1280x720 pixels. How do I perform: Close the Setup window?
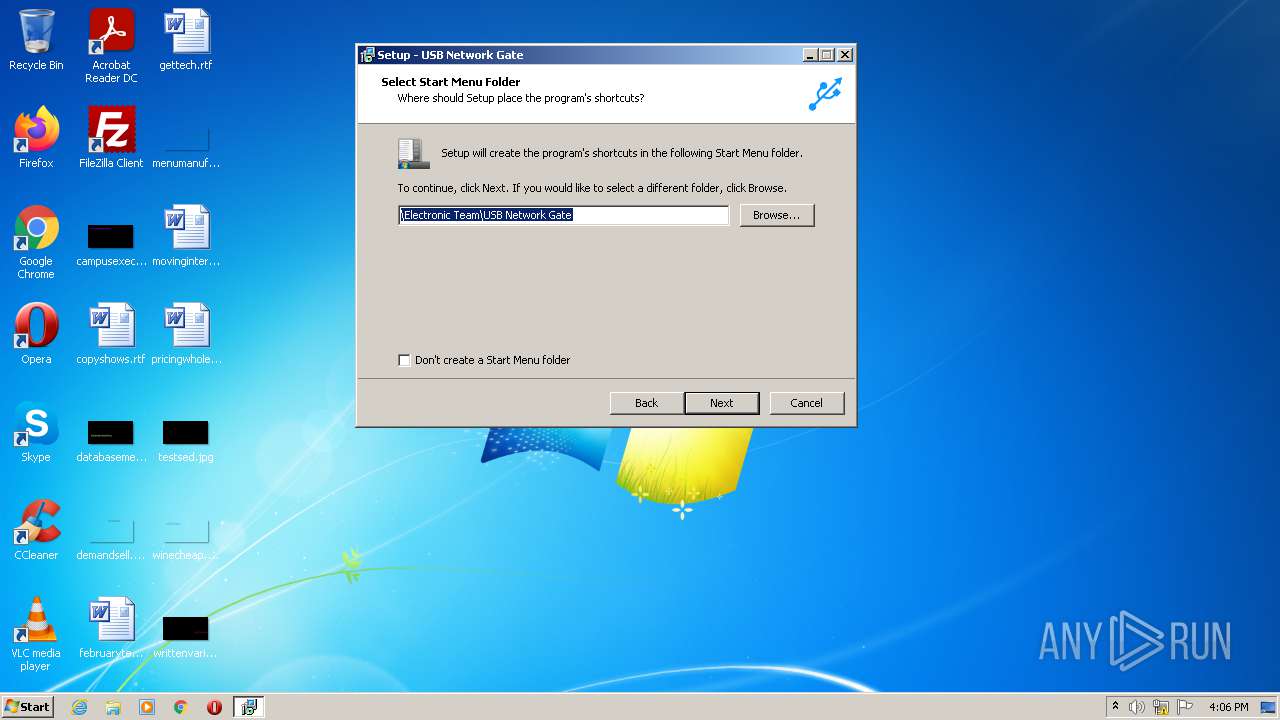click(845, 55)
